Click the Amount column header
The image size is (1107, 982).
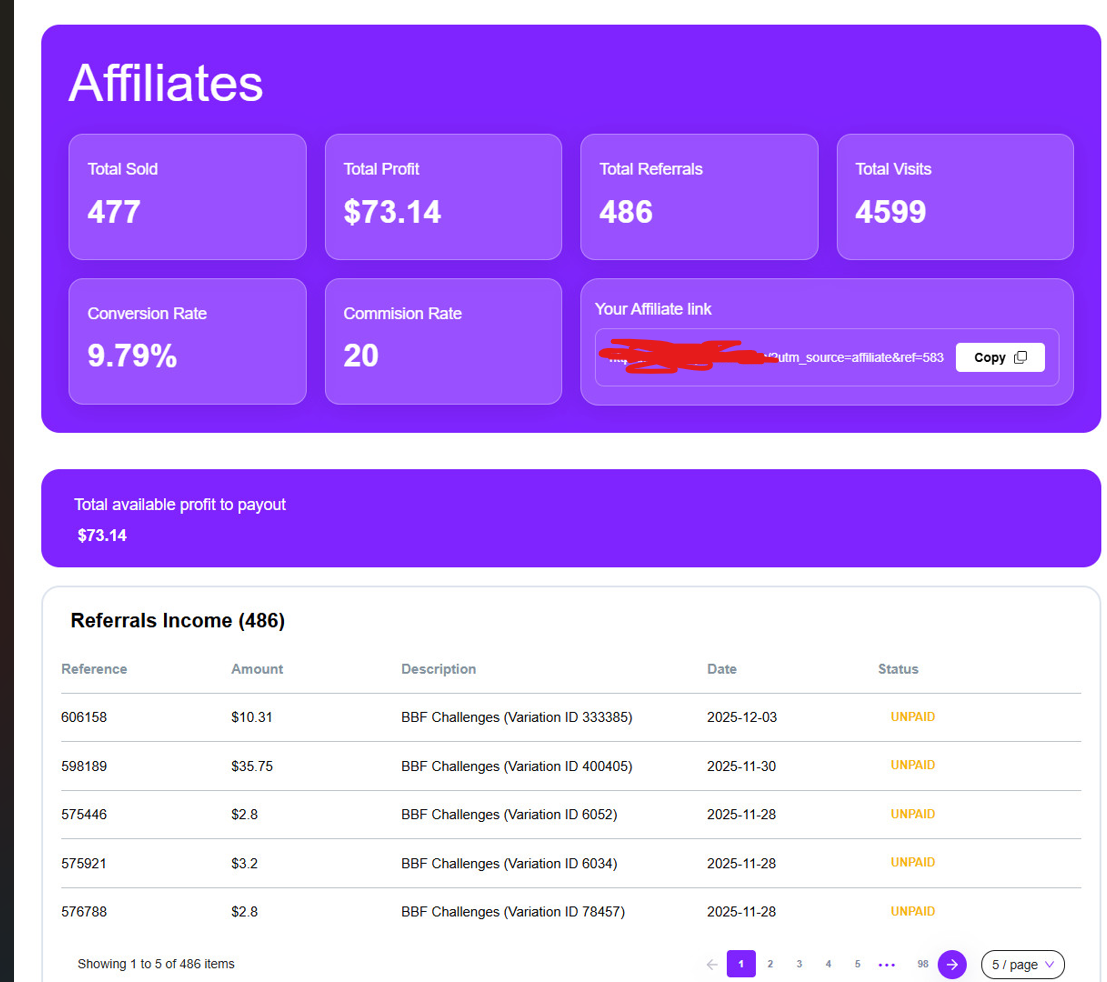pyautogui.click(x=257, y=669)
